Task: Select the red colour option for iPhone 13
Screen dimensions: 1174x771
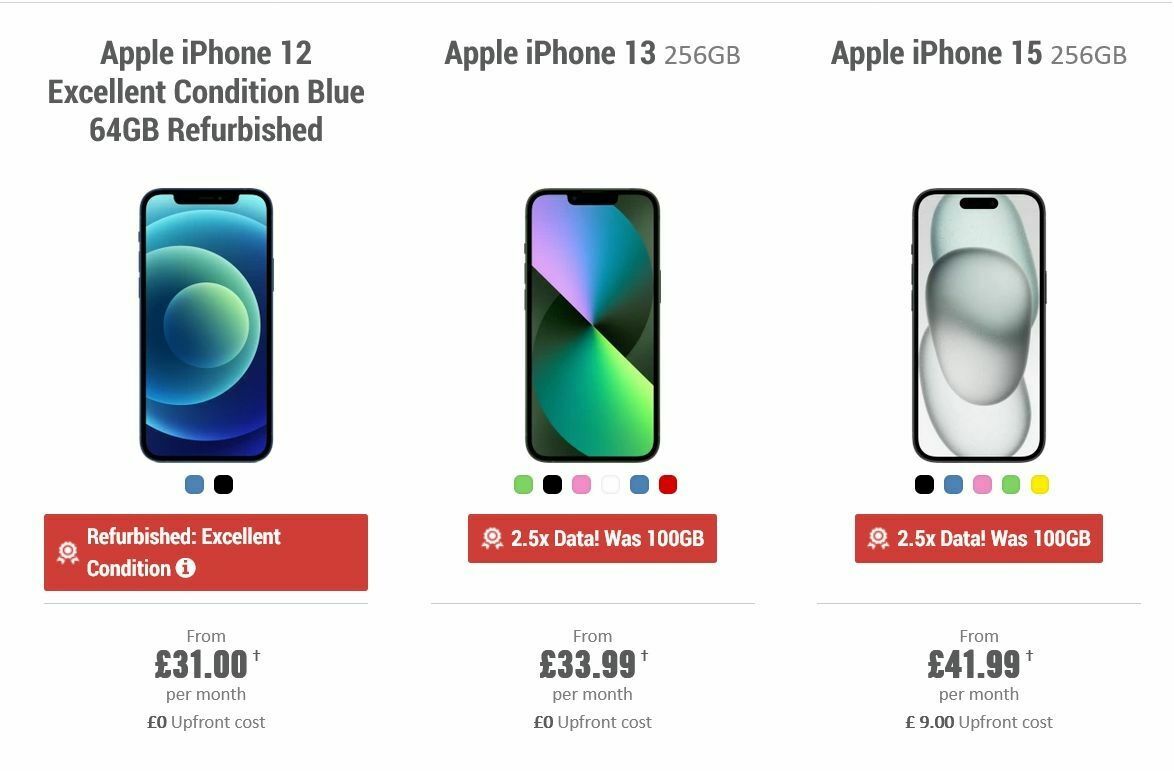Action: [x=667, y=484]
